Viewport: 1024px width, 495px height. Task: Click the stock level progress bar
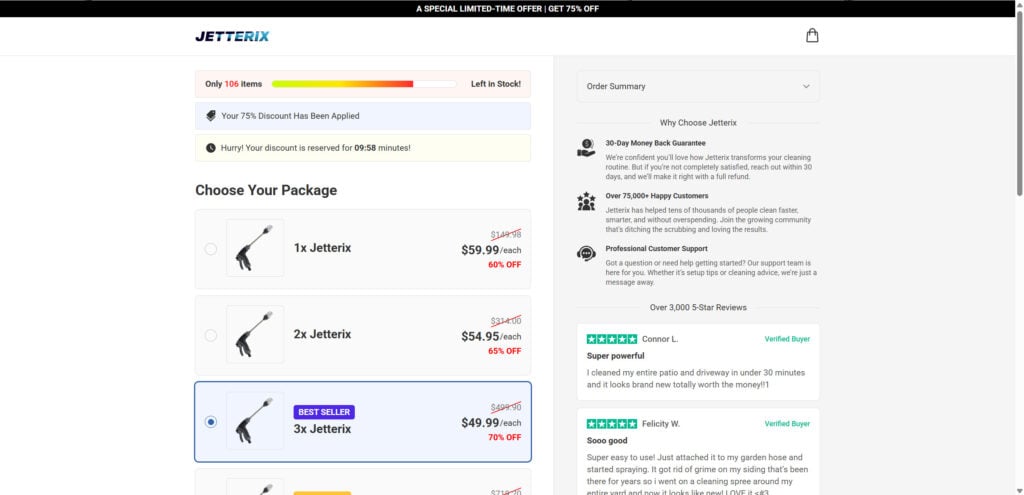pyautogui.click(x=364, y=84)
